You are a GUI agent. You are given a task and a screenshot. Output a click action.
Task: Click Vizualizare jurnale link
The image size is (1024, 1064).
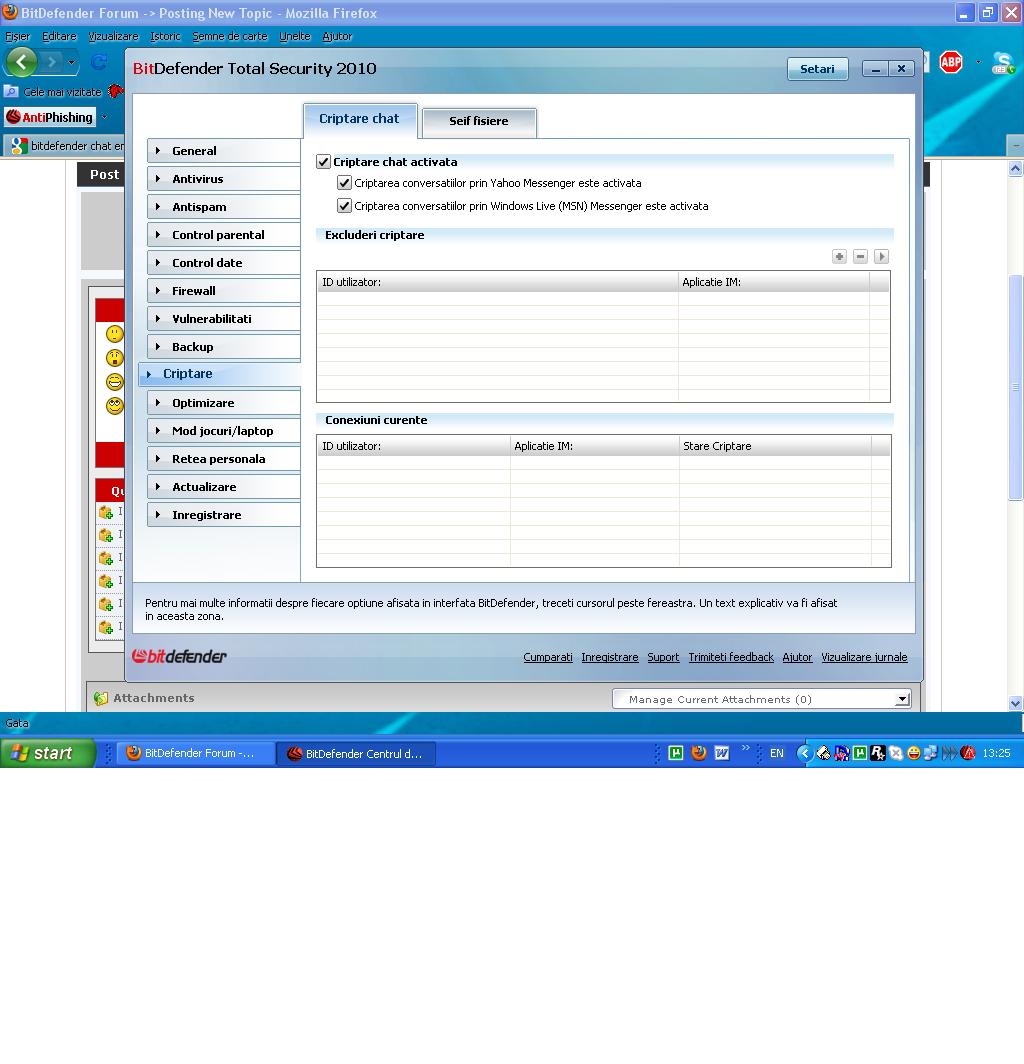864,657
